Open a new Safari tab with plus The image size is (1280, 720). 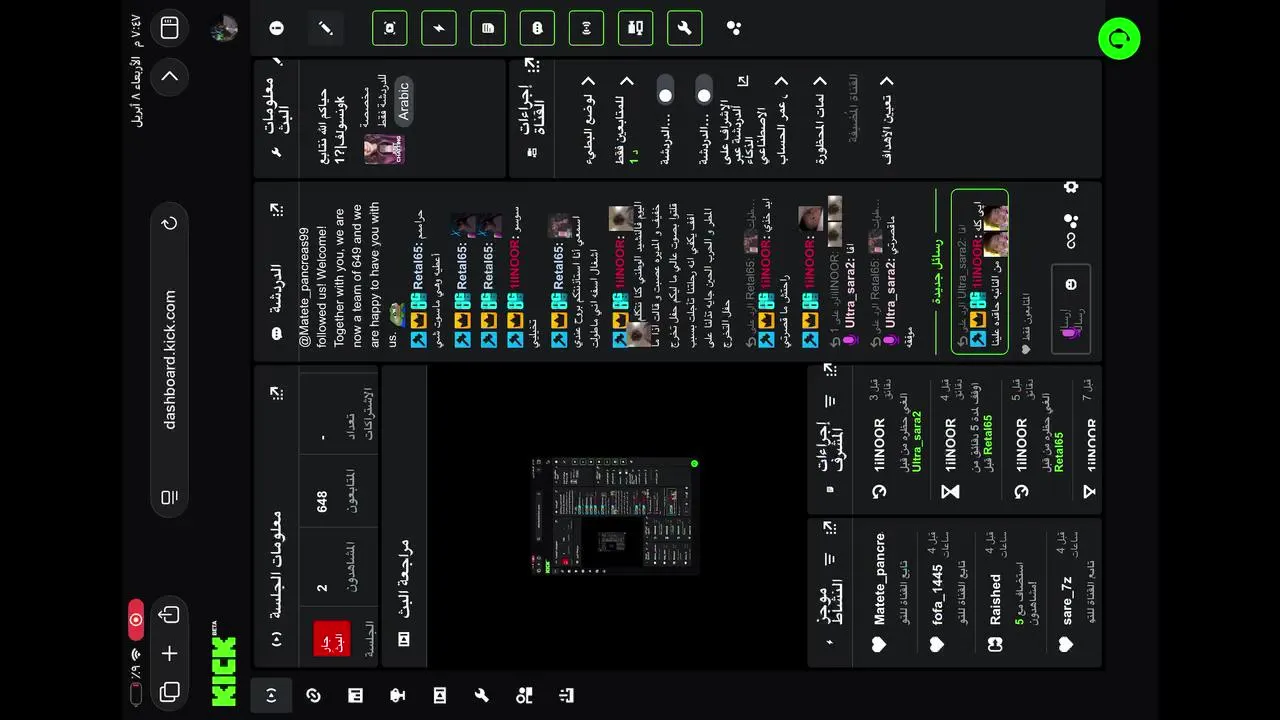click(x=169, y=654)
